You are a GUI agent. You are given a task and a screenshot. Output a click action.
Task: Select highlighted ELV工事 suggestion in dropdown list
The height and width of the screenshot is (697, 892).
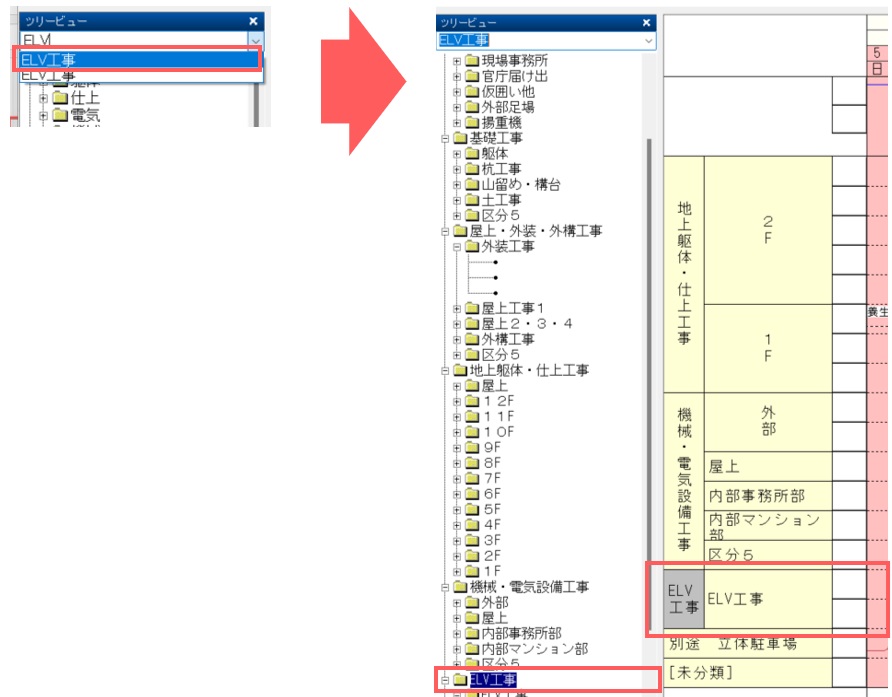pyautogui.click(x=138, y=59)
